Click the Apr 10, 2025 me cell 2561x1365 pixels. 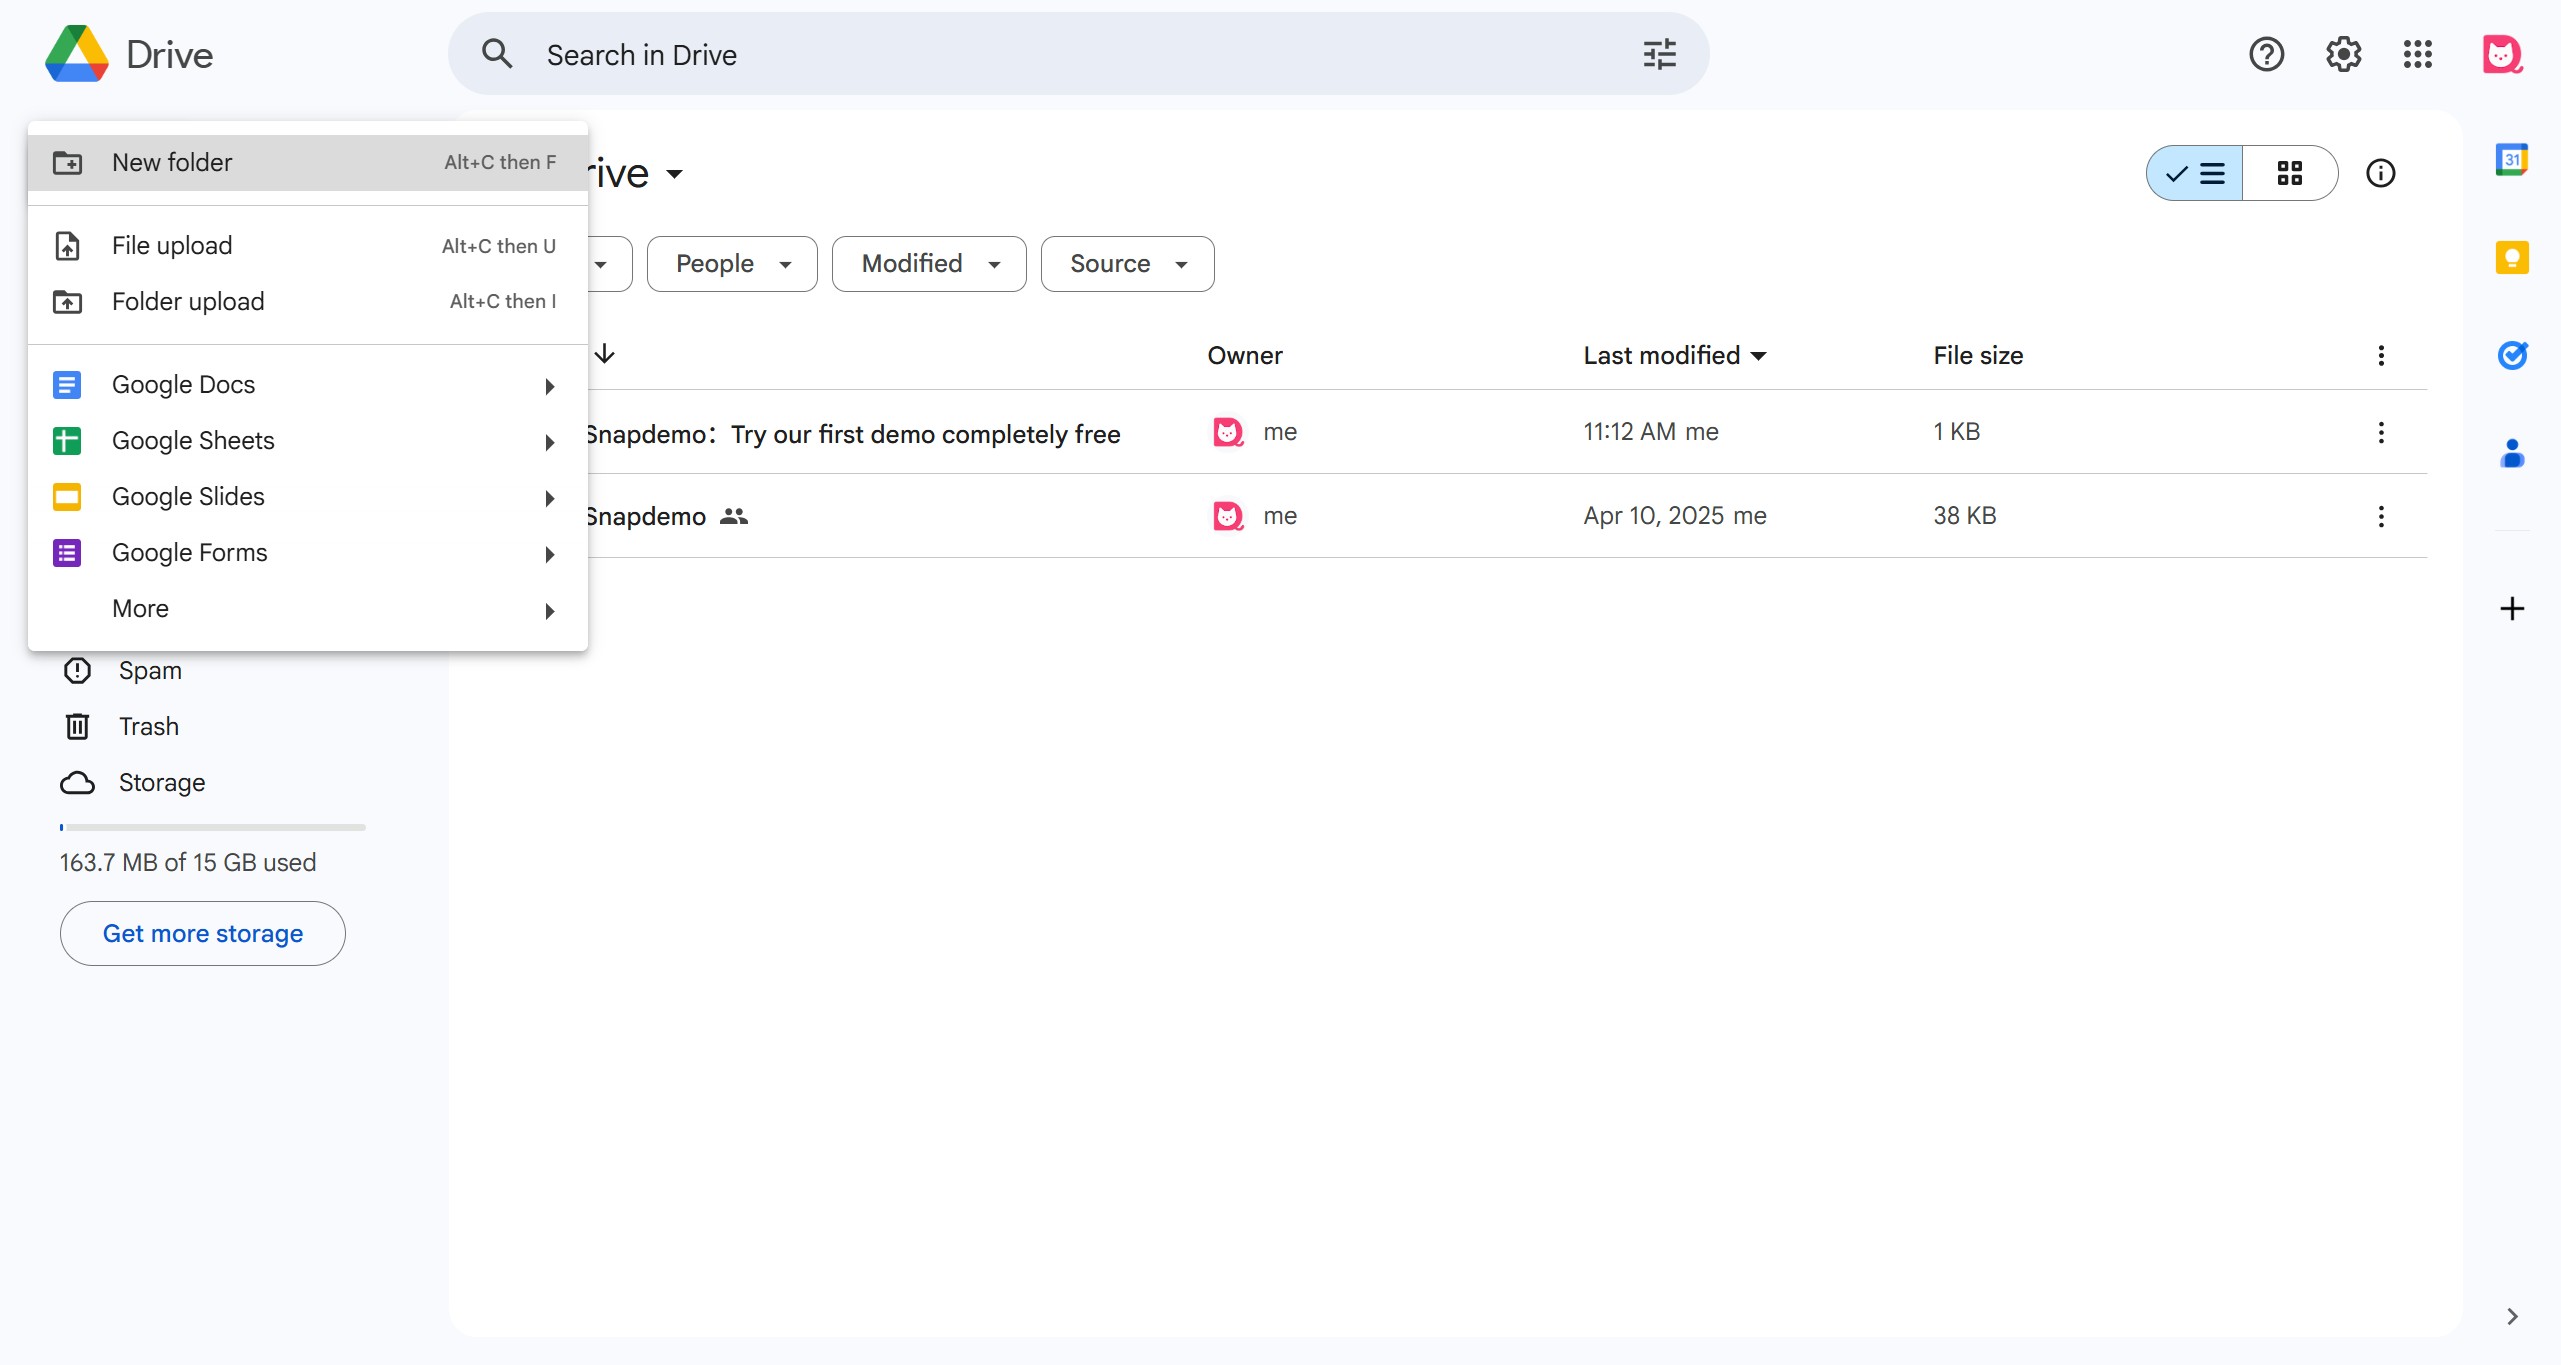[1674, 516]
